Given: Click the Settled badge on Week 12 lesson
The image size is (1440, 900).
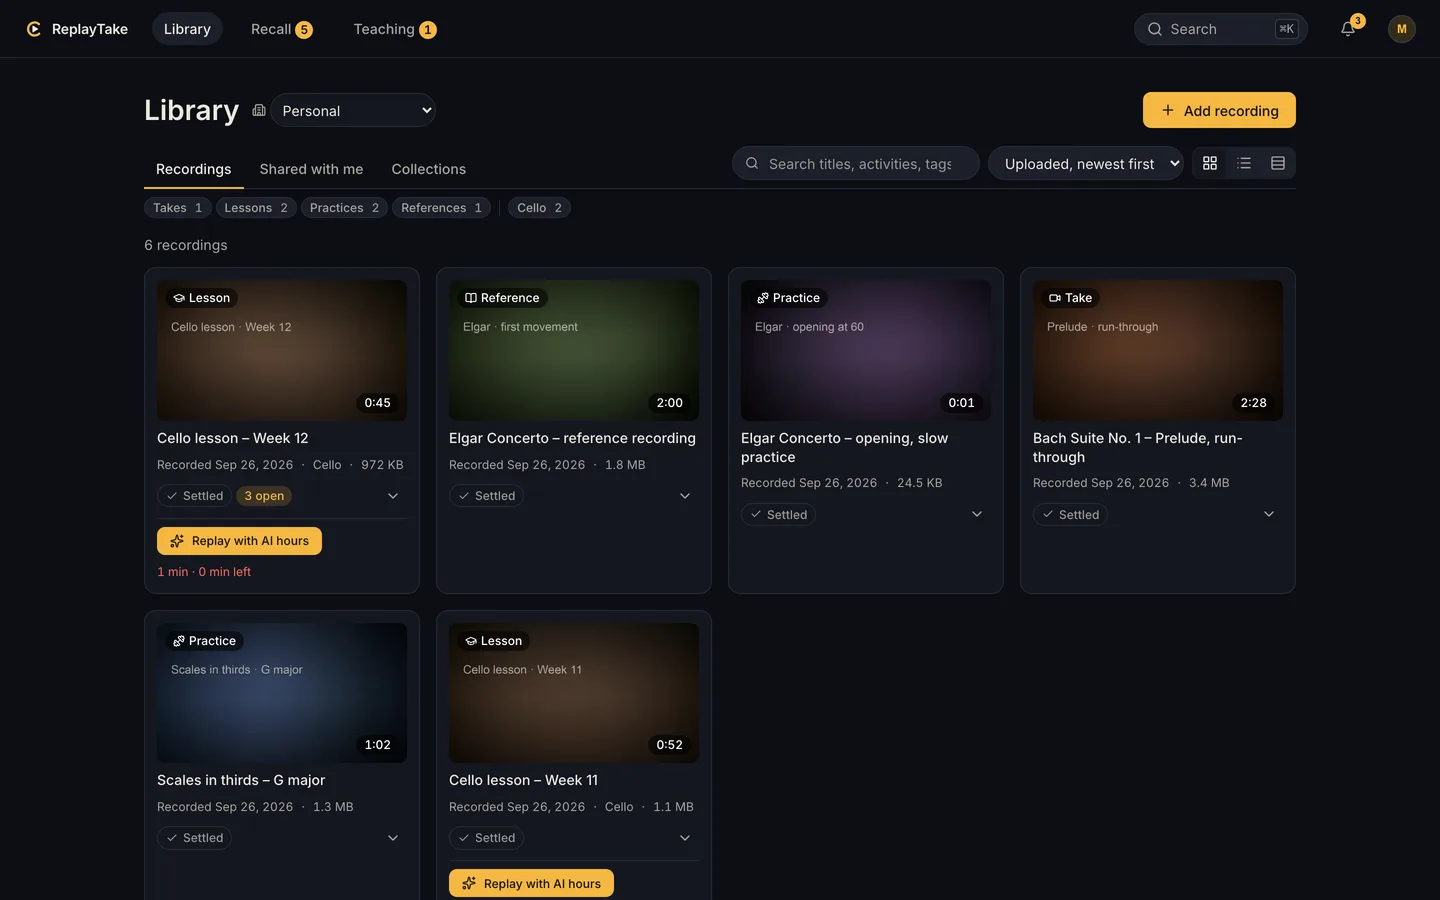Looking at the screenshot, I should 194,496.
